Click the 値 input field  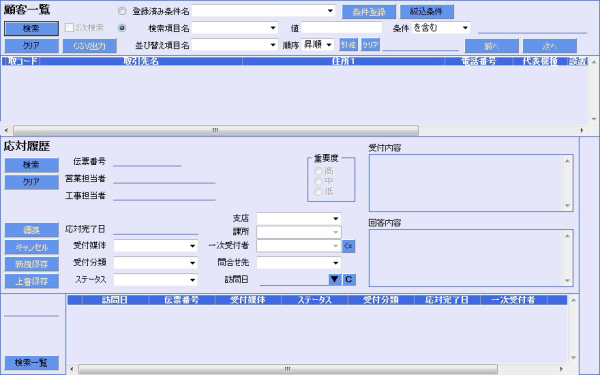341,28
